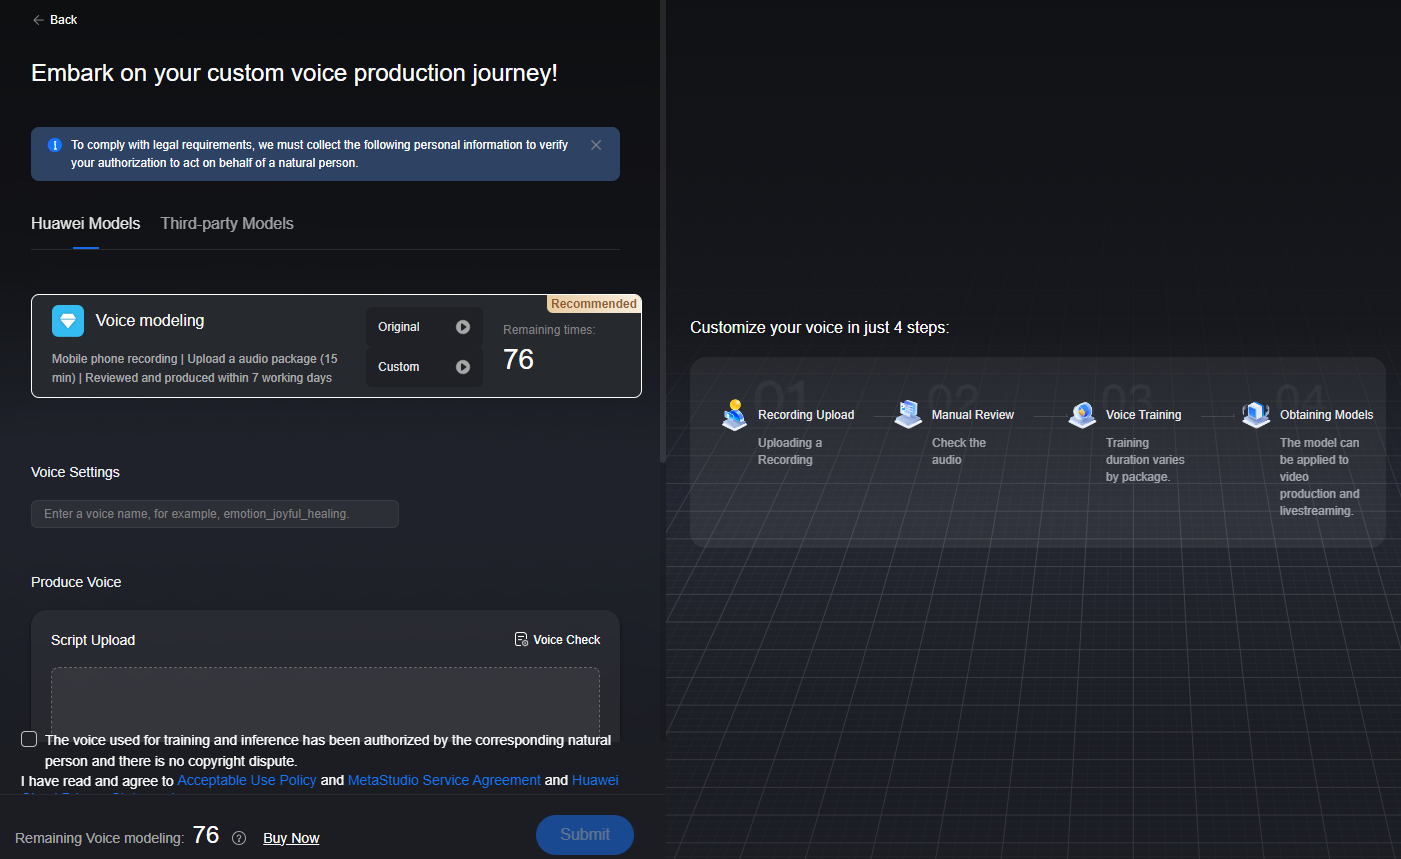Open the MetaStudio Service Agreement link
1401x859 pixels.
pyautogui.click(x=444, y=781)
